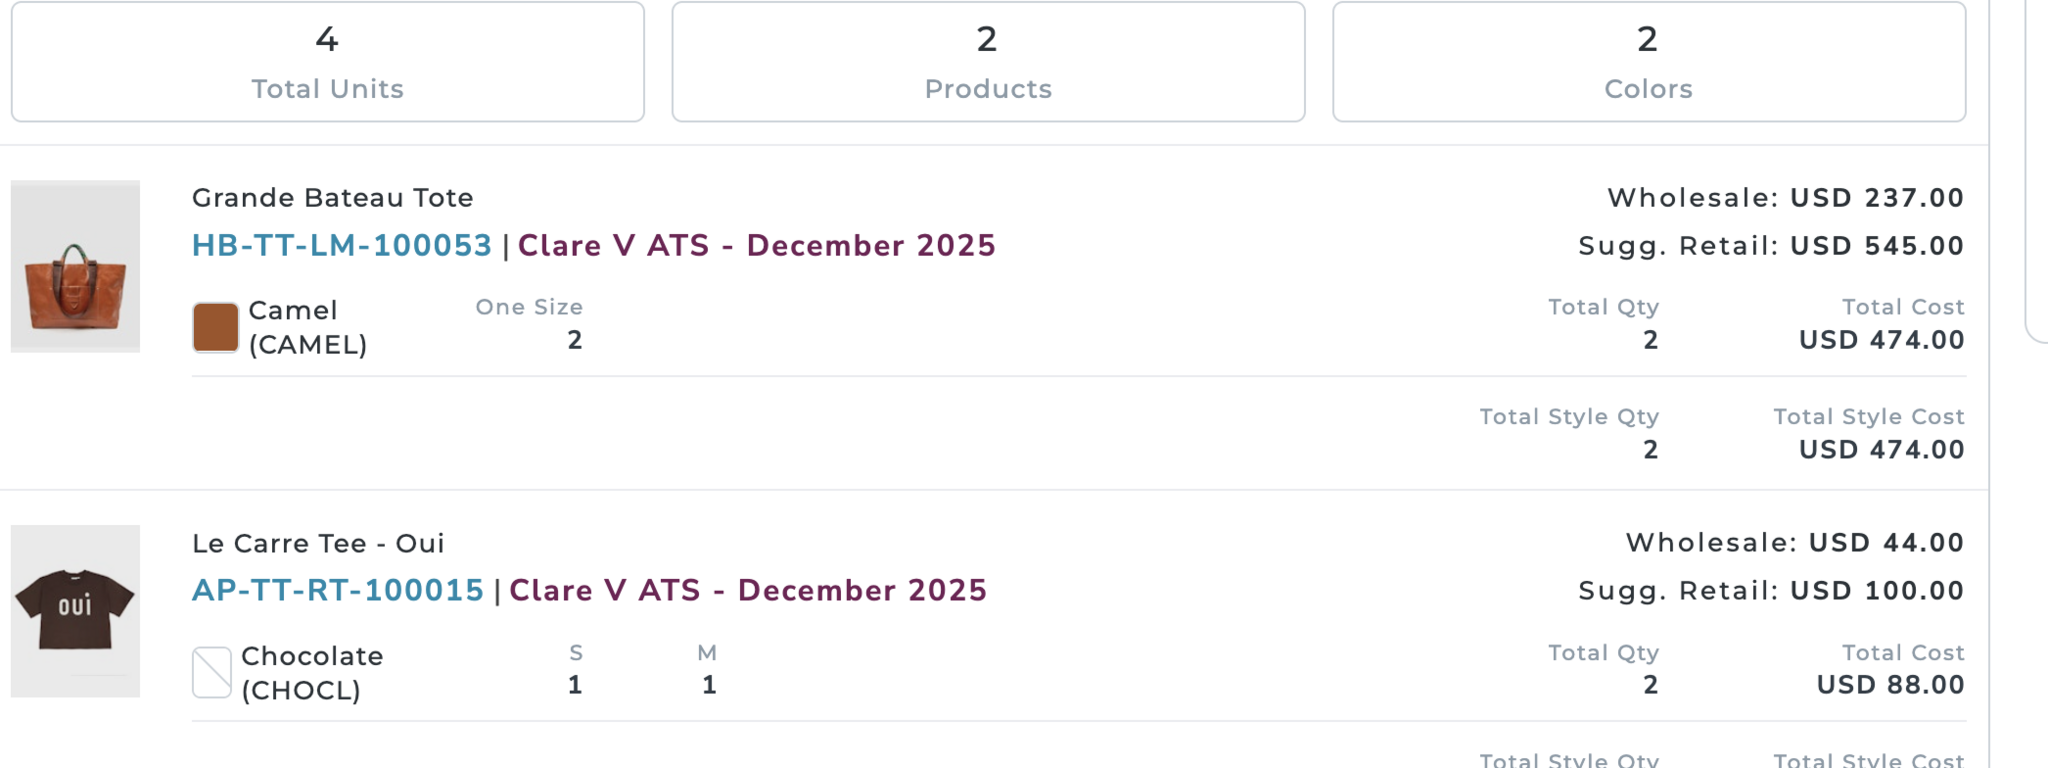Screen dimensions: 2048x768
Task: Click the Total Units summary card
Action: pyautogui.click(x=328, y=62)
